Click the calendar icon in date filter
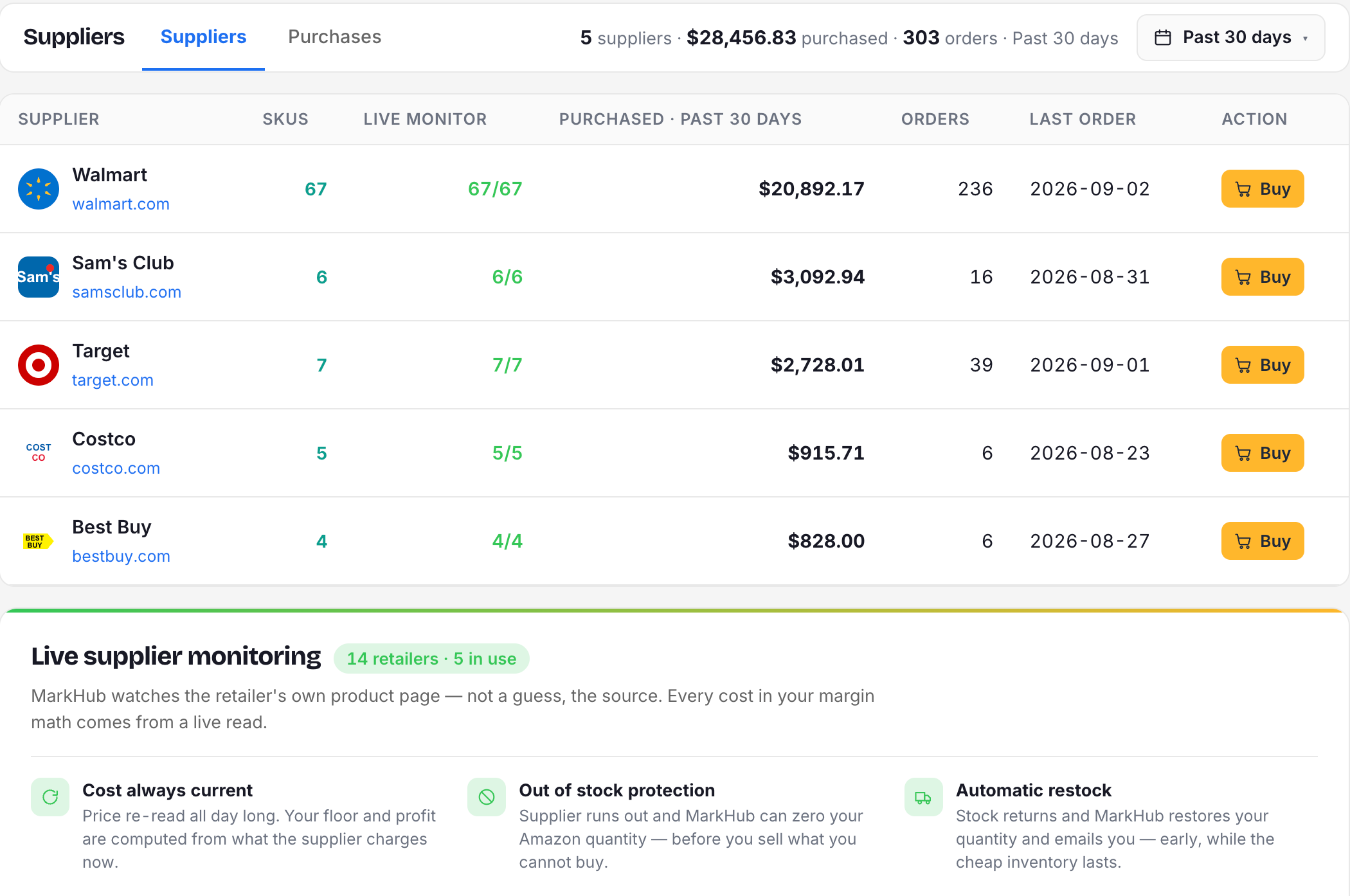This screenshot has width=1350, height=896. tap(1163, 38)
